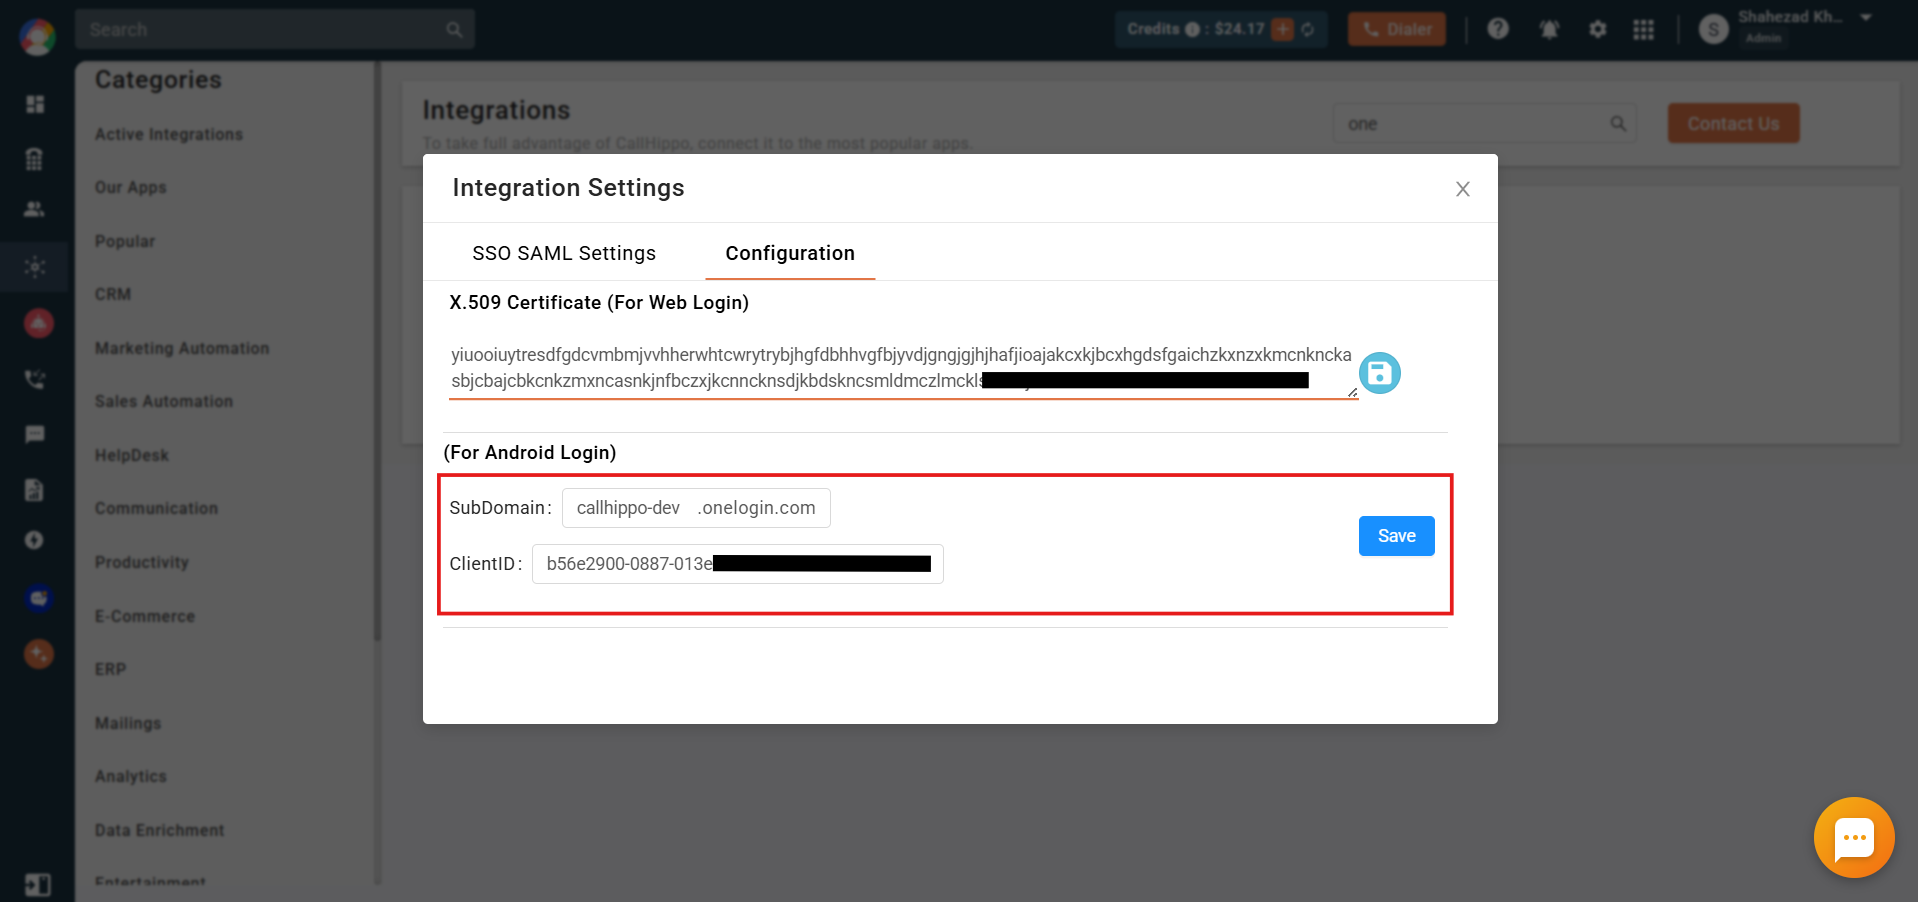Click the dark-circle arrow icon in the sidebar
1918x902 pixels.
pyautogui.click(x=34, y=540)
